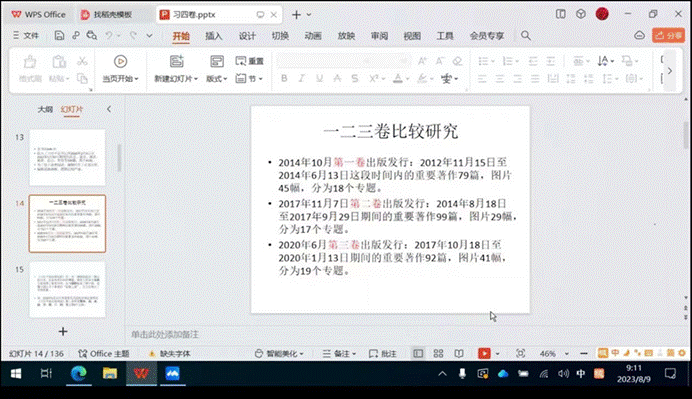
Task: Click the red slideshow play button
Action: point(484,354)
